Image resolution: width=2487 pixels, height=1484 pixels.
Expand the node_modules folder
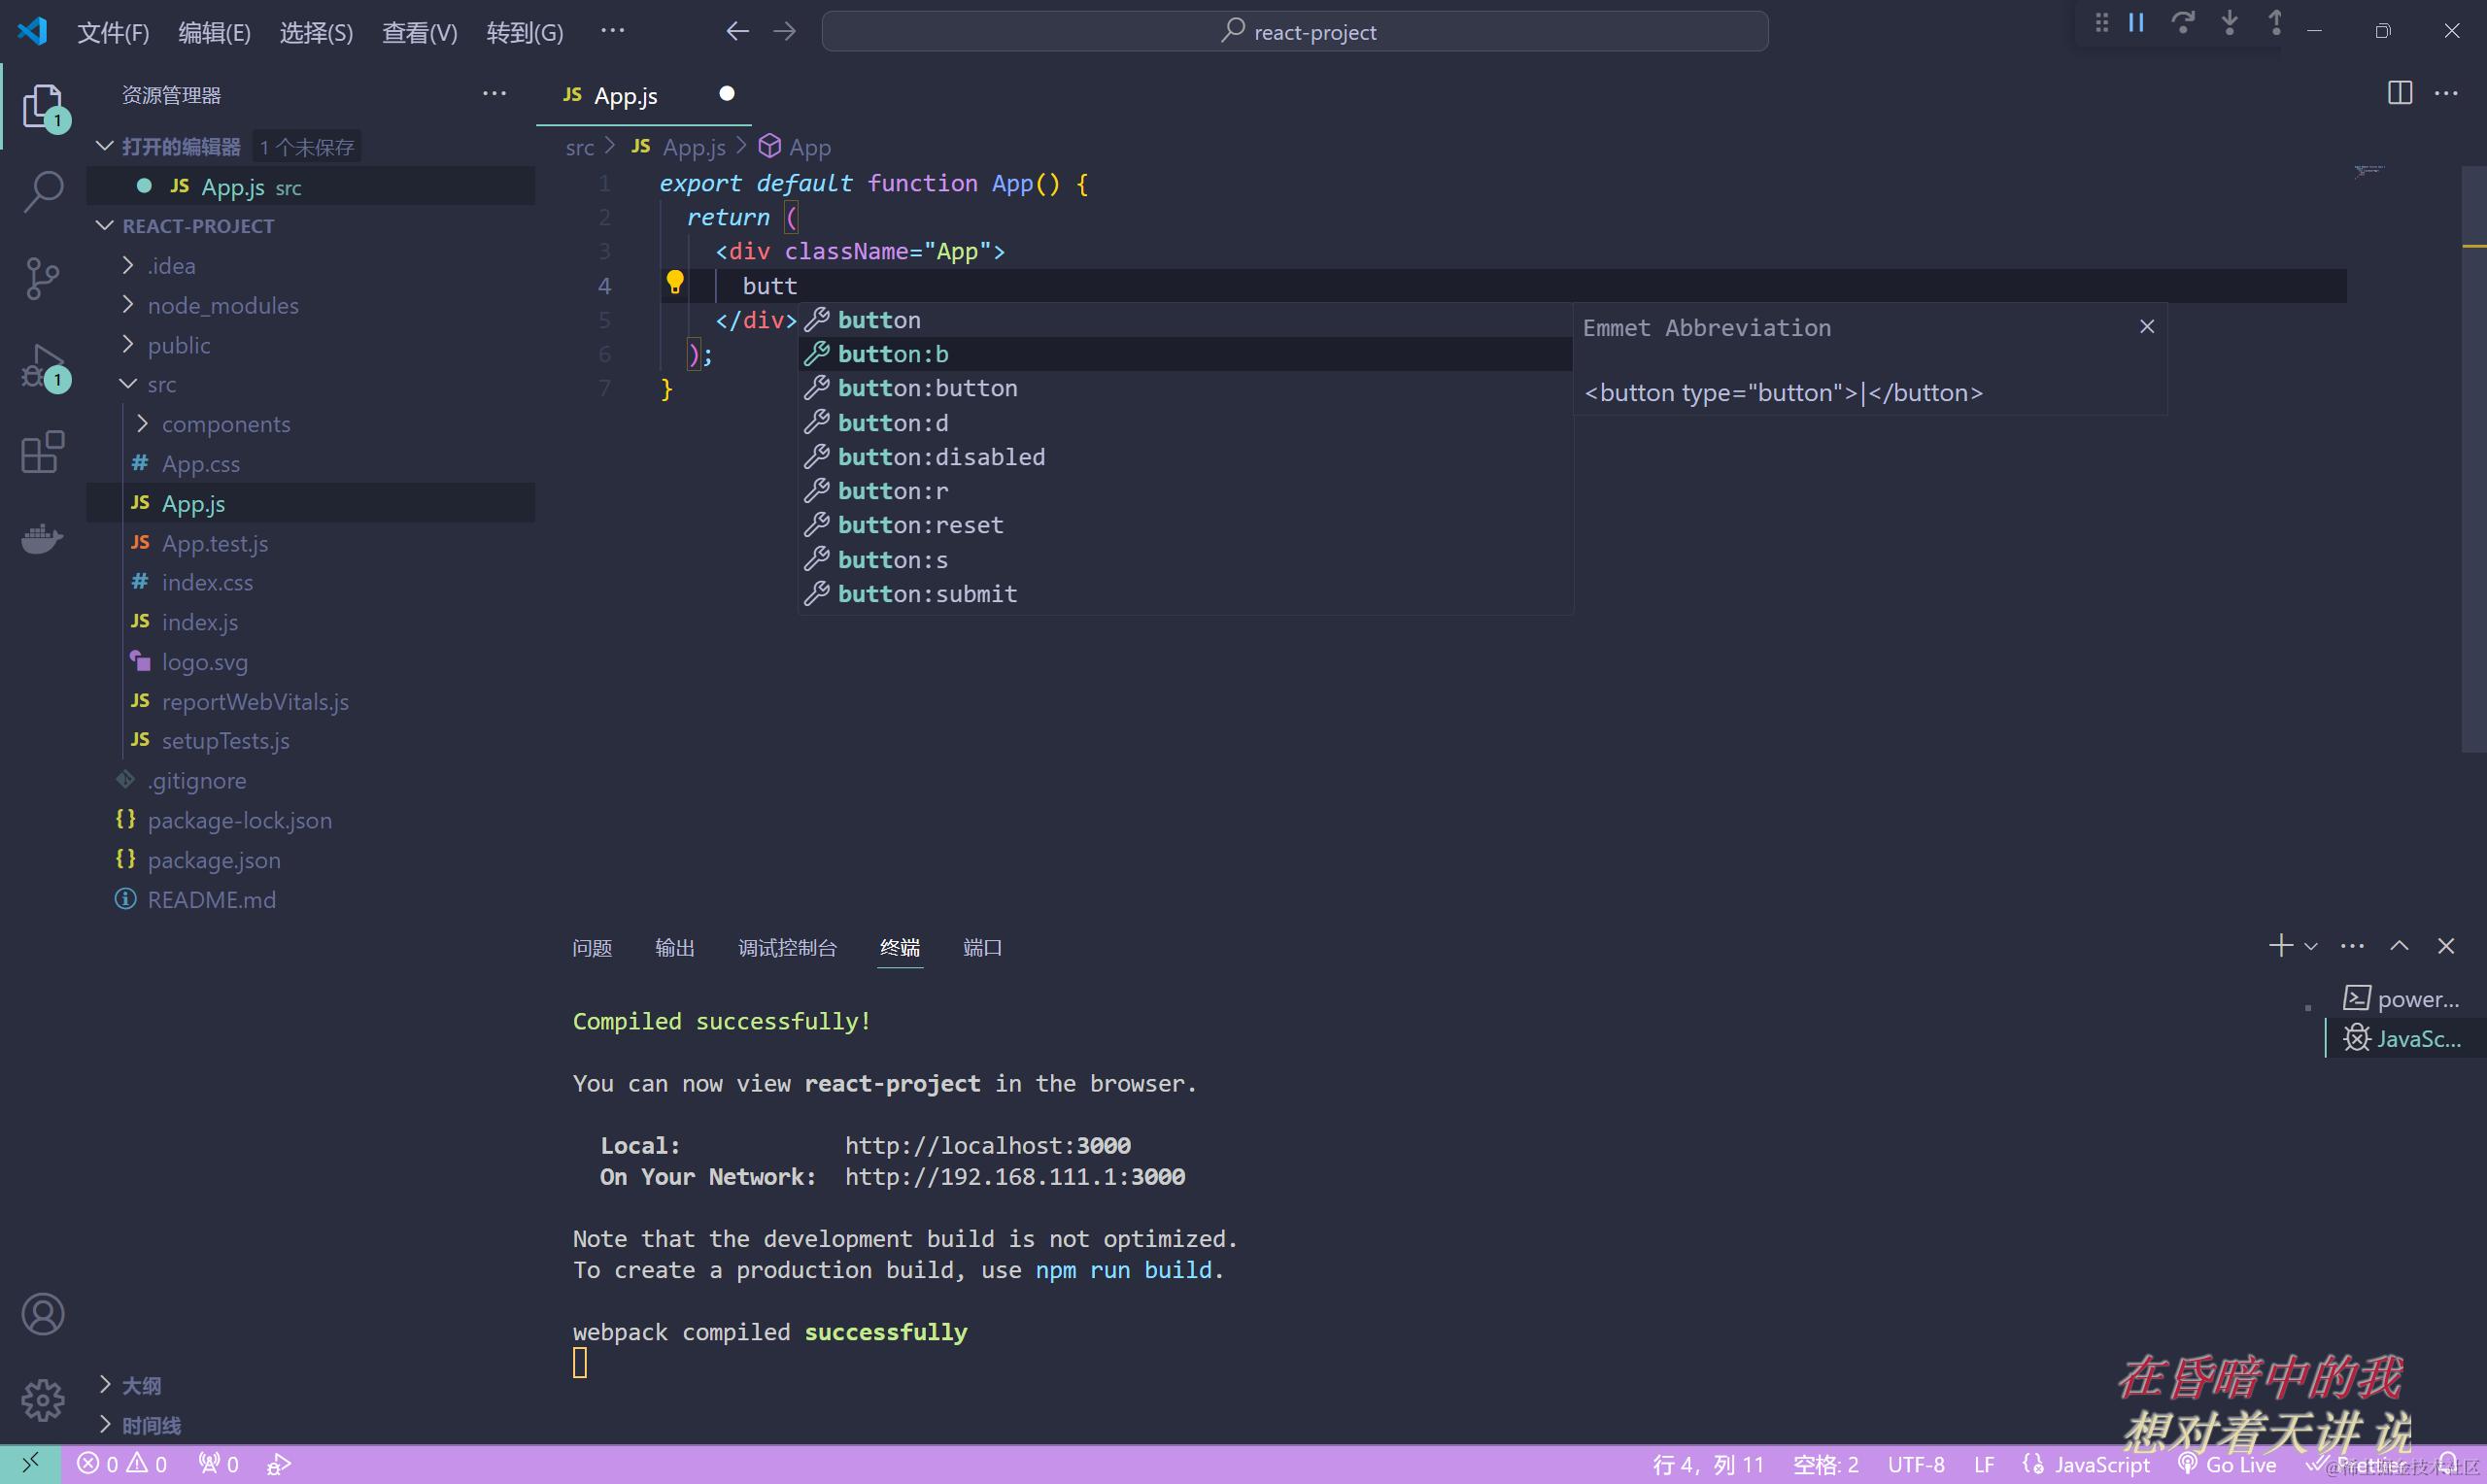(222, 305)
